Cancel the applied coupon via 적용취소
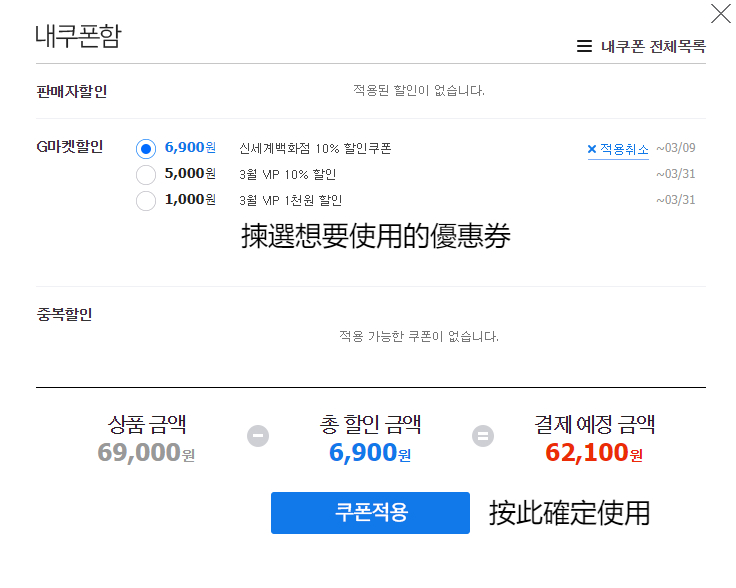 [624, 149]
